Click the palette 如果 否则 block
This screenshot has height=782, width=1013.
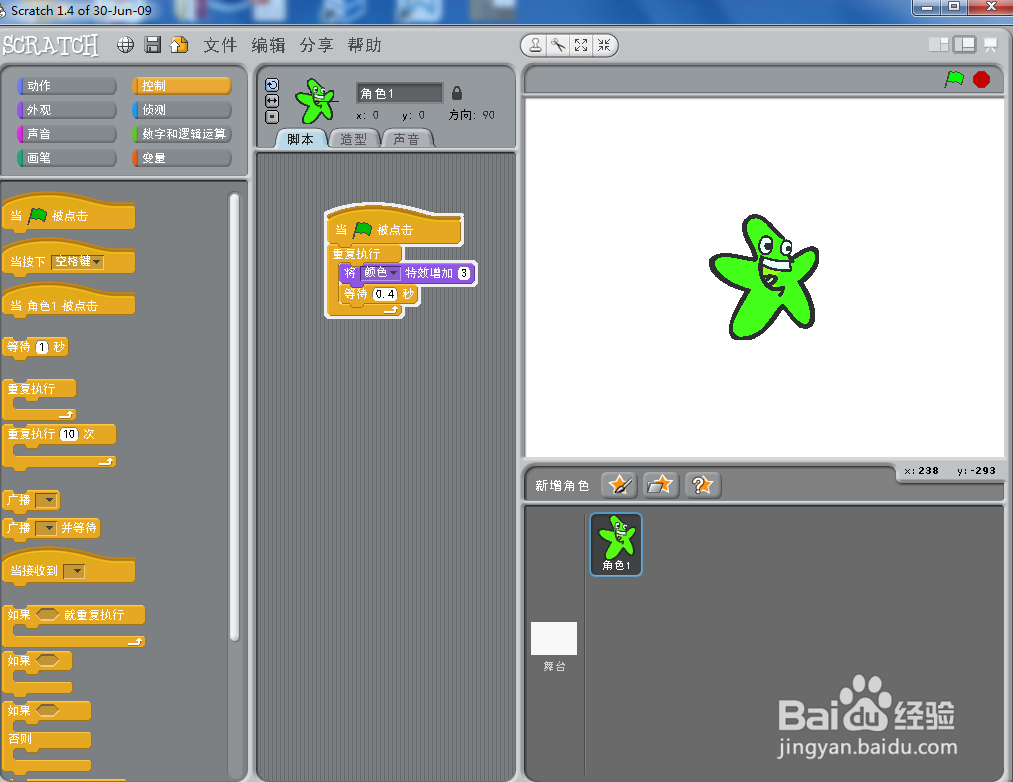click(47, 737)
